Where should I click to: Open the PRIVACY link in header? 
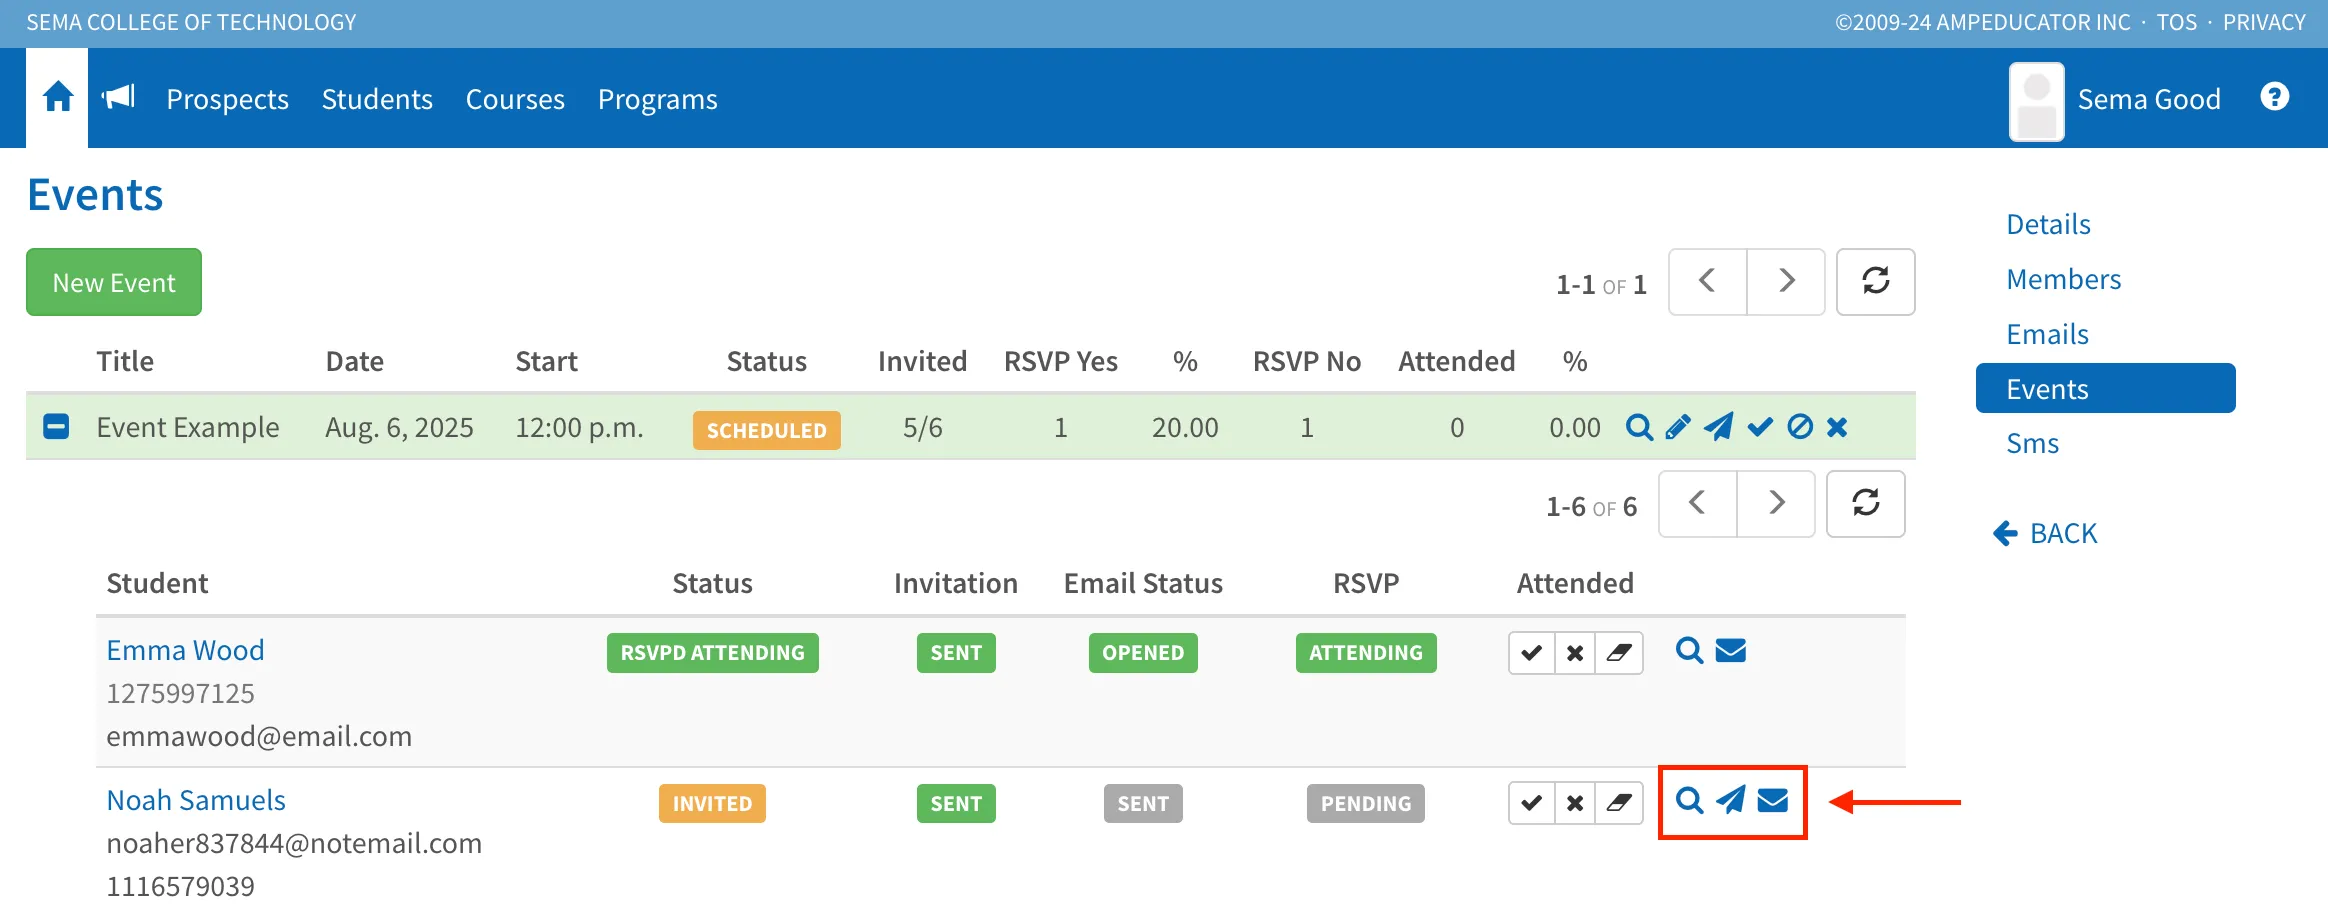coord(2264,22)
